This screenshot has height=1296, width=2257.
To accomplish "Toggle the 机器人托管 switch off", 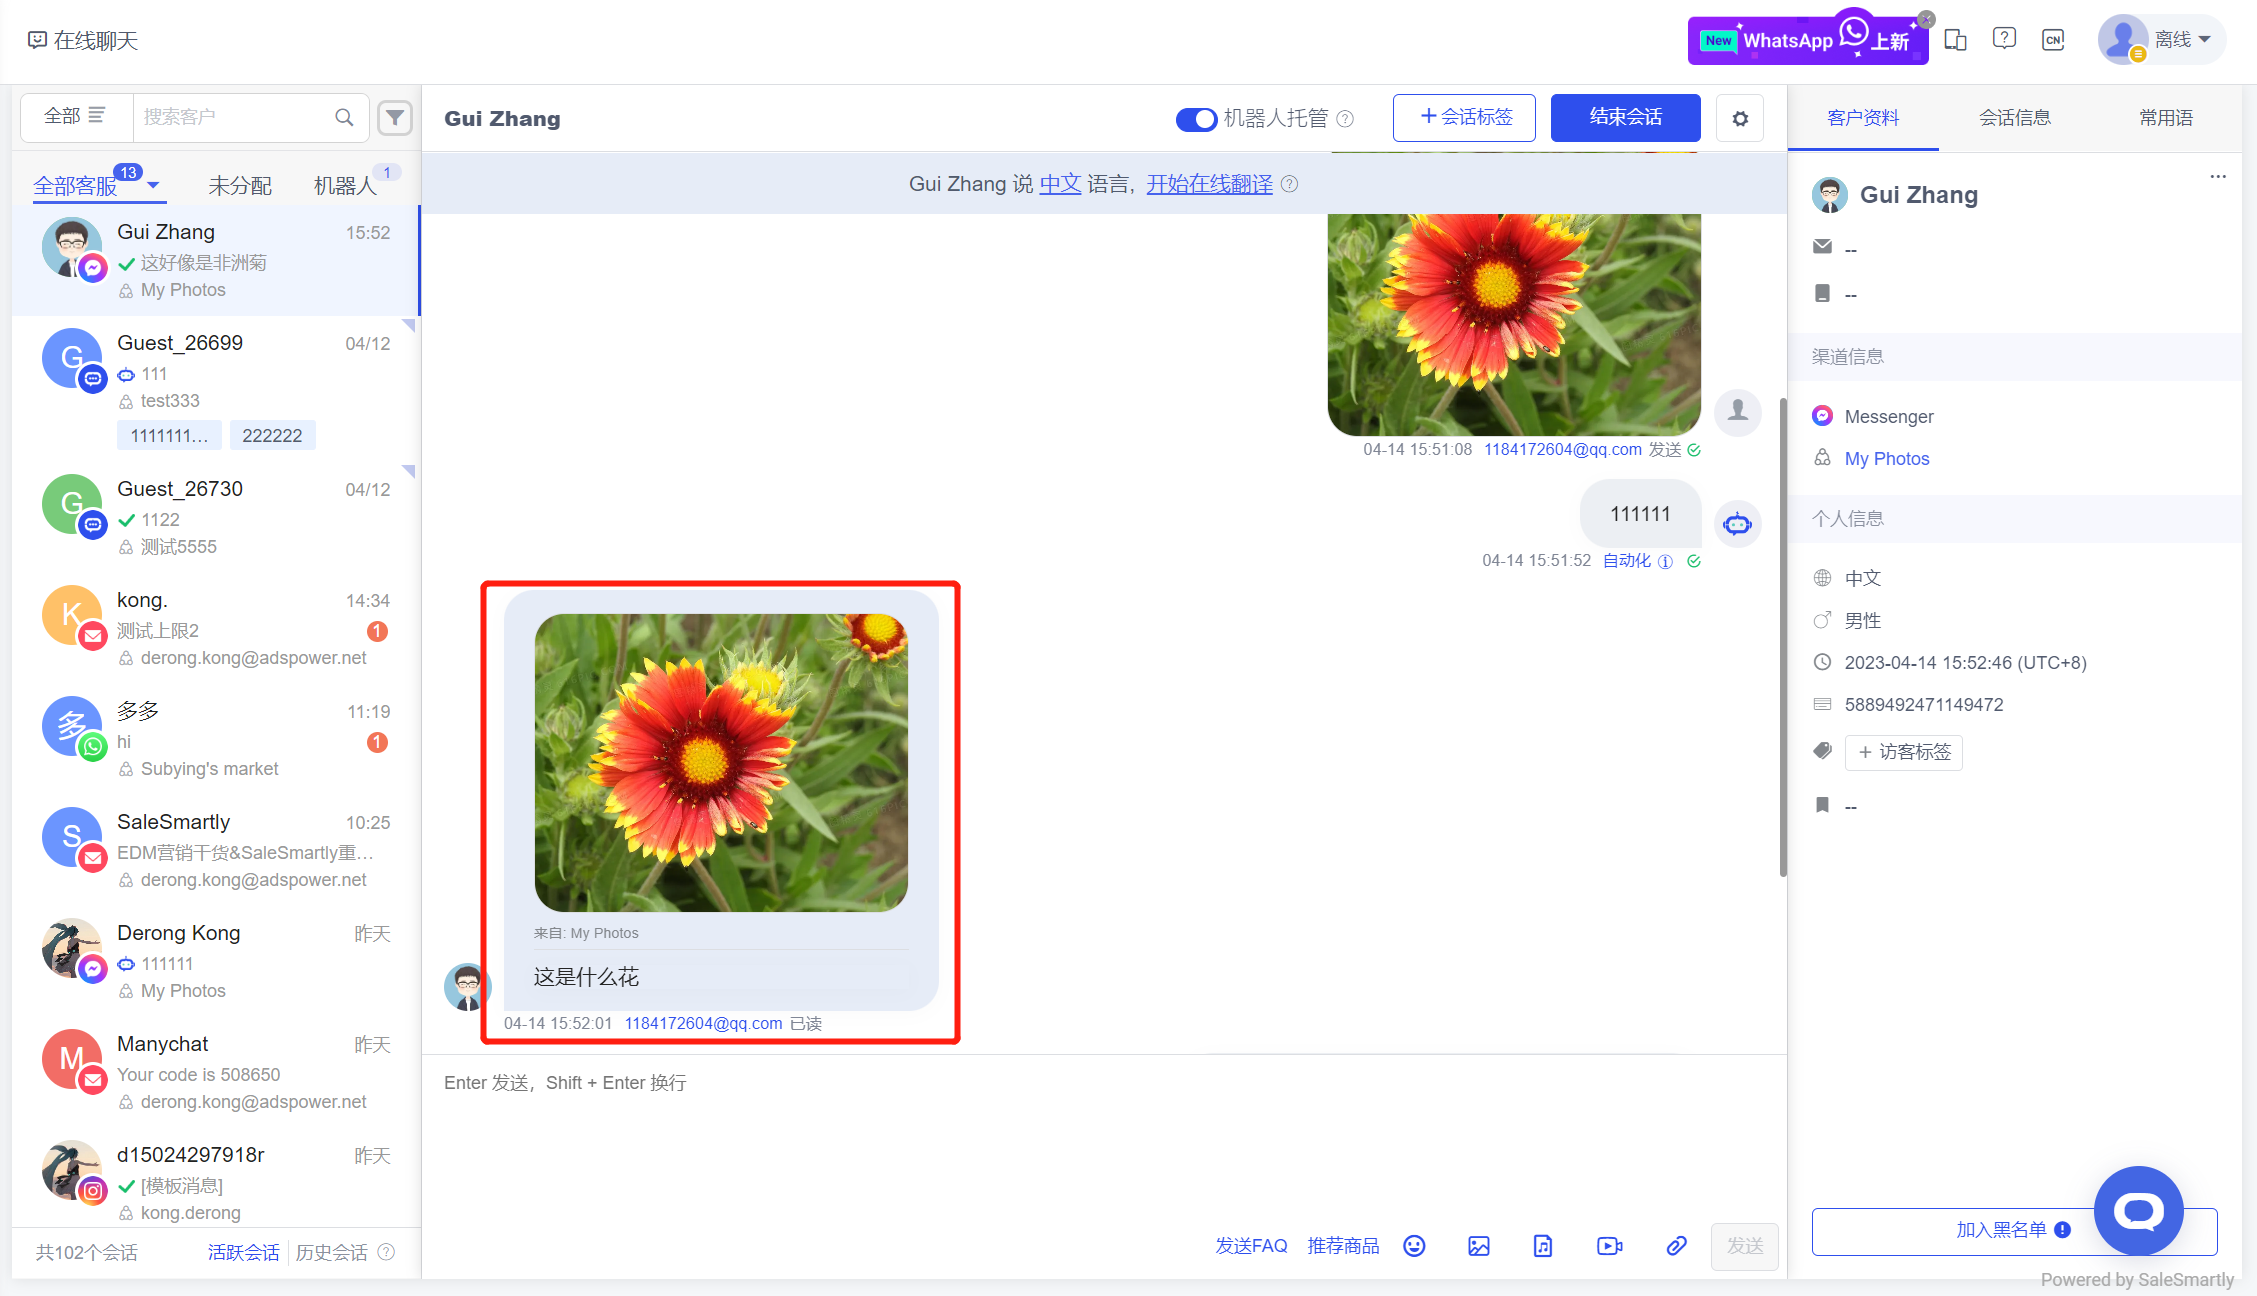I will tap(1196, 119).
